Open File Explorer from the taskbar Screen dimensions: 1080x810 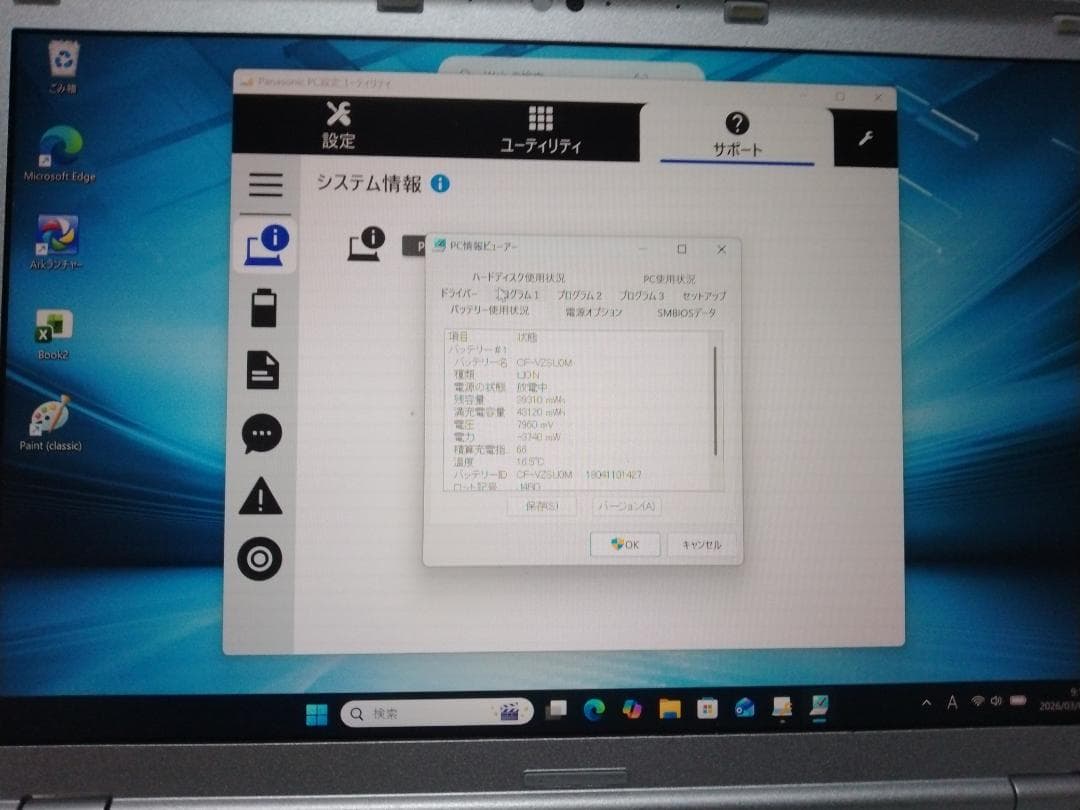669,708
